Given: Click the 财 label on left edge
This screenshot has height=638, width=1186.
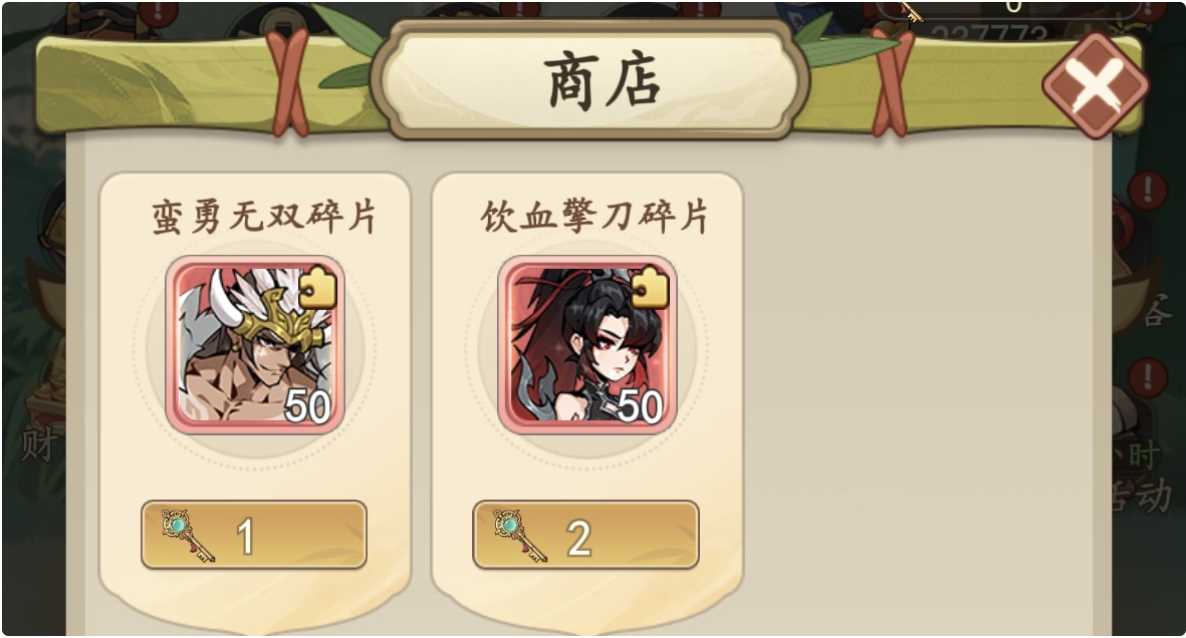Looking at the screenshot, I should click(x=38, y=444).
